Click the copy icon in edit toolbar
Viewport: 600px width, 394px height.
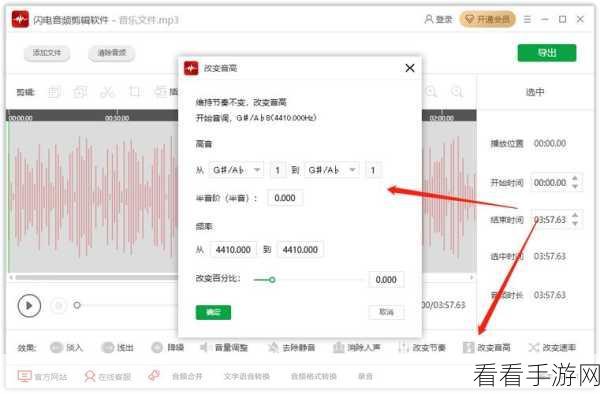coord(80,92)
